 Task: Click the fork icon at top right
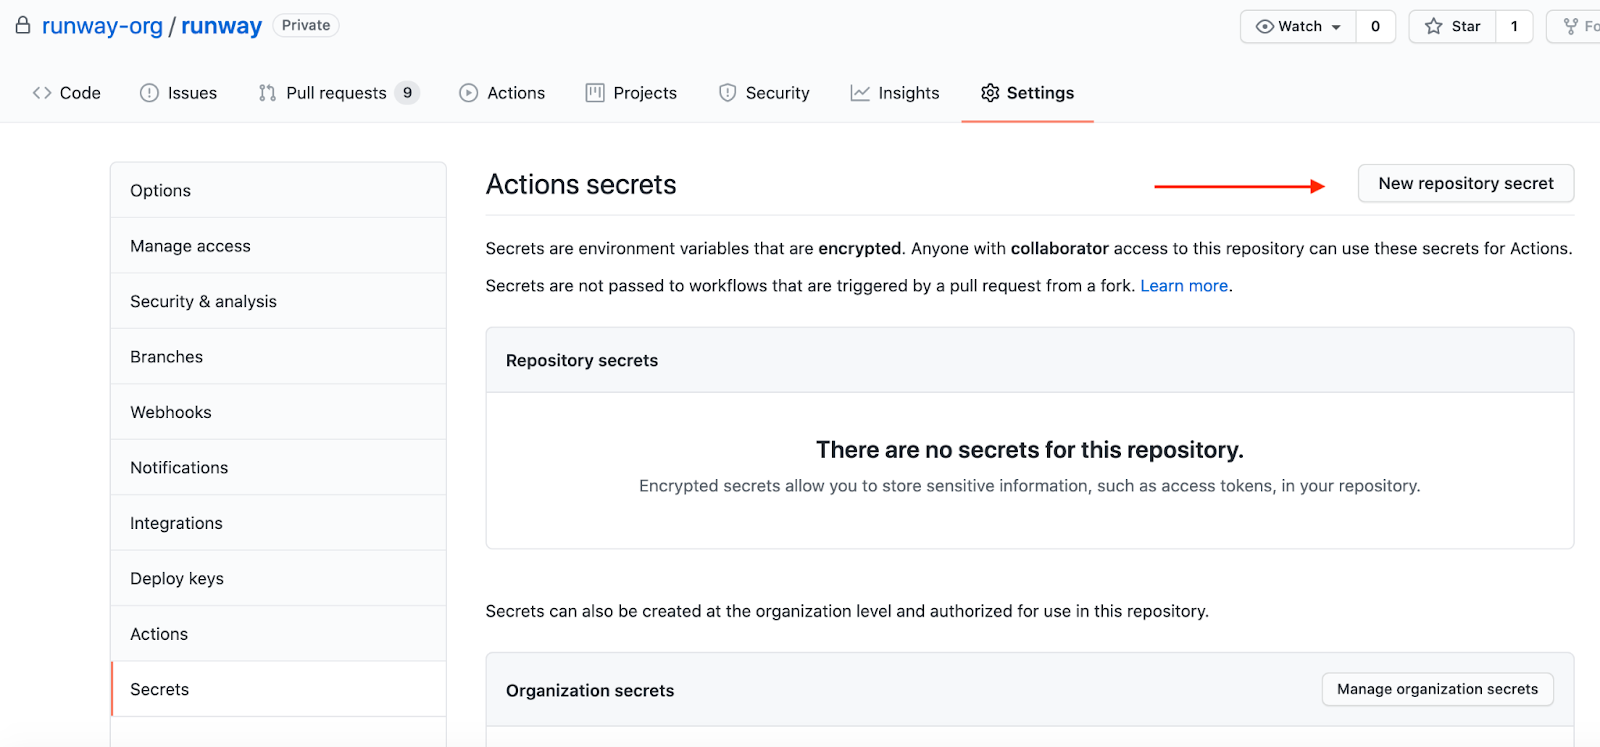(1571, 27)
